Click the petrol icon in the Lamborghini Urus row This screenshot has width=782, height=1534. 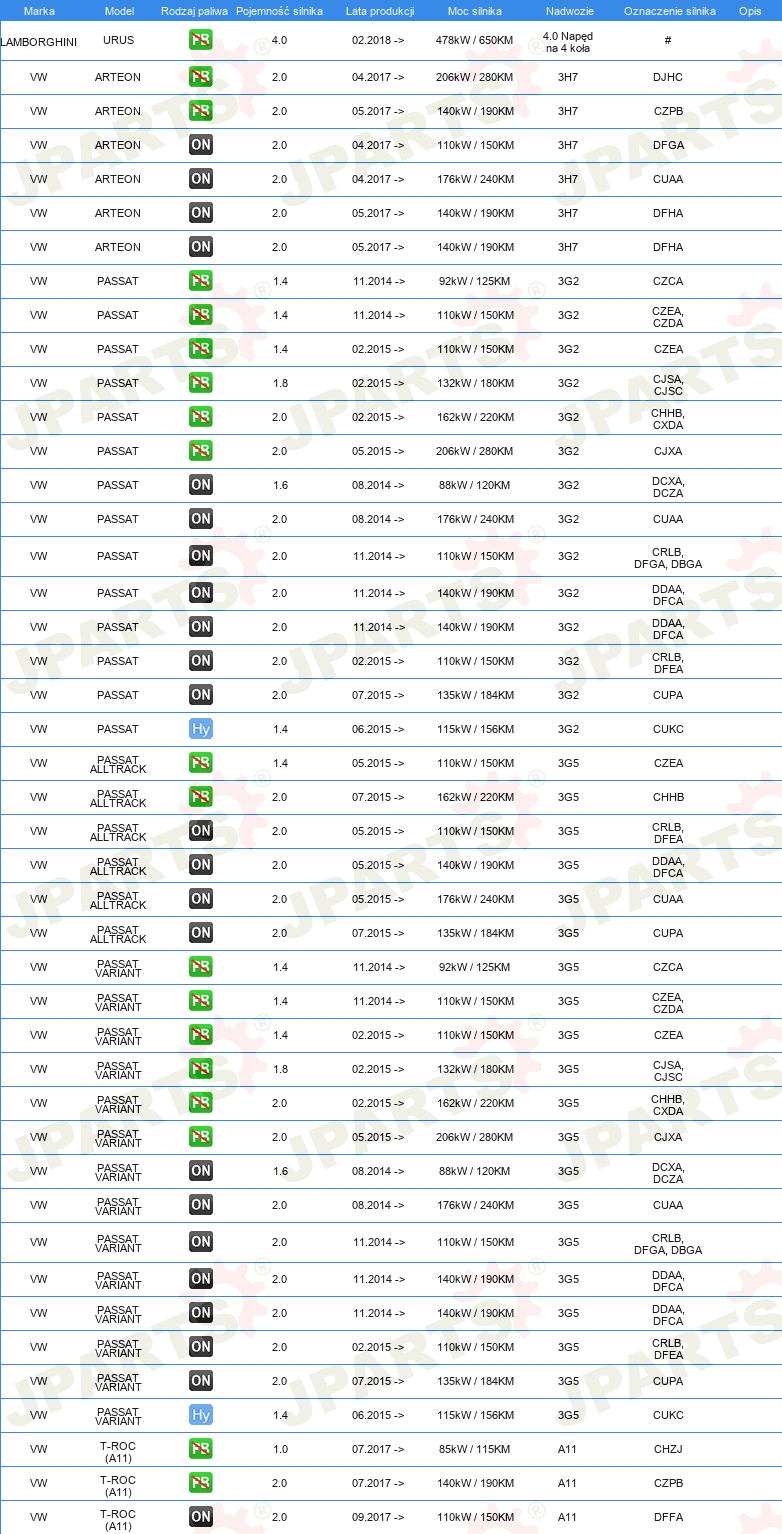201,41
